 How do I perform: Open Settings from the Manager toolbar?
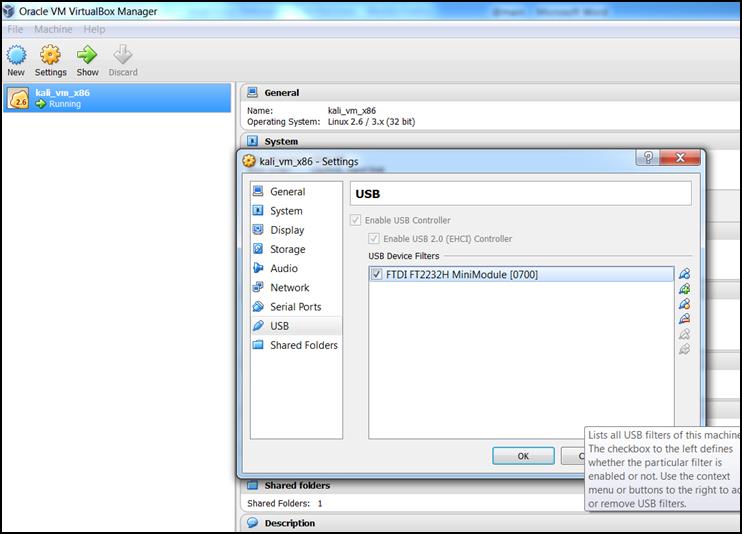[x=50, y=61]
